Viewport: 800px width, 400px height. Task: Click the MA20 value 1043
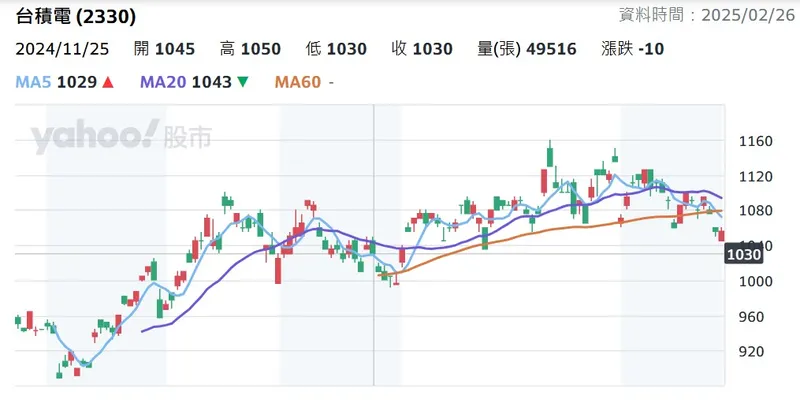211,82
